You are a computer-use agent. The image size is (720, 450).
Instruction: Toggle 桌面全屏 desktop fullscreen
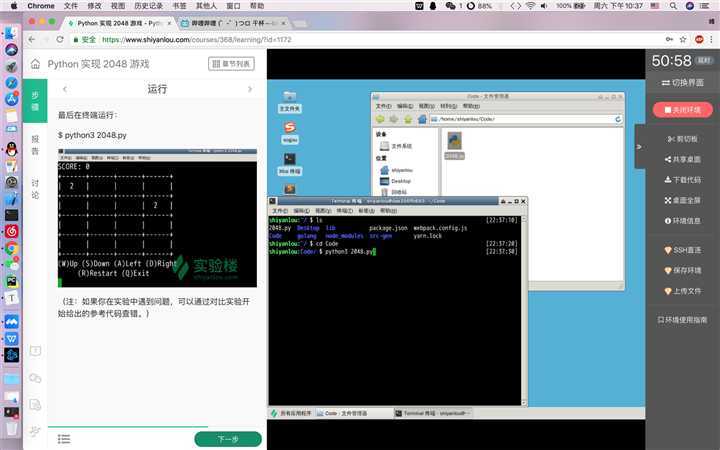(x=682, y=200)
